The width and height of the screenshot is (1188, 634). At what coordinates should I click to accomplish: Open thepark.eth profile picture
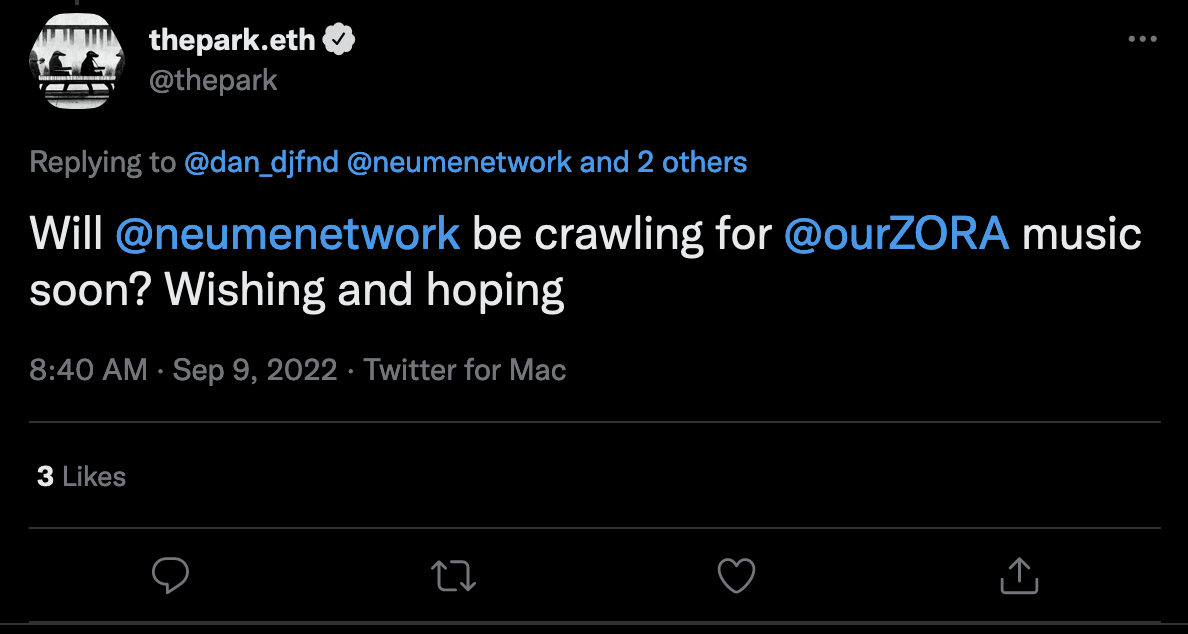click(76, 61)
